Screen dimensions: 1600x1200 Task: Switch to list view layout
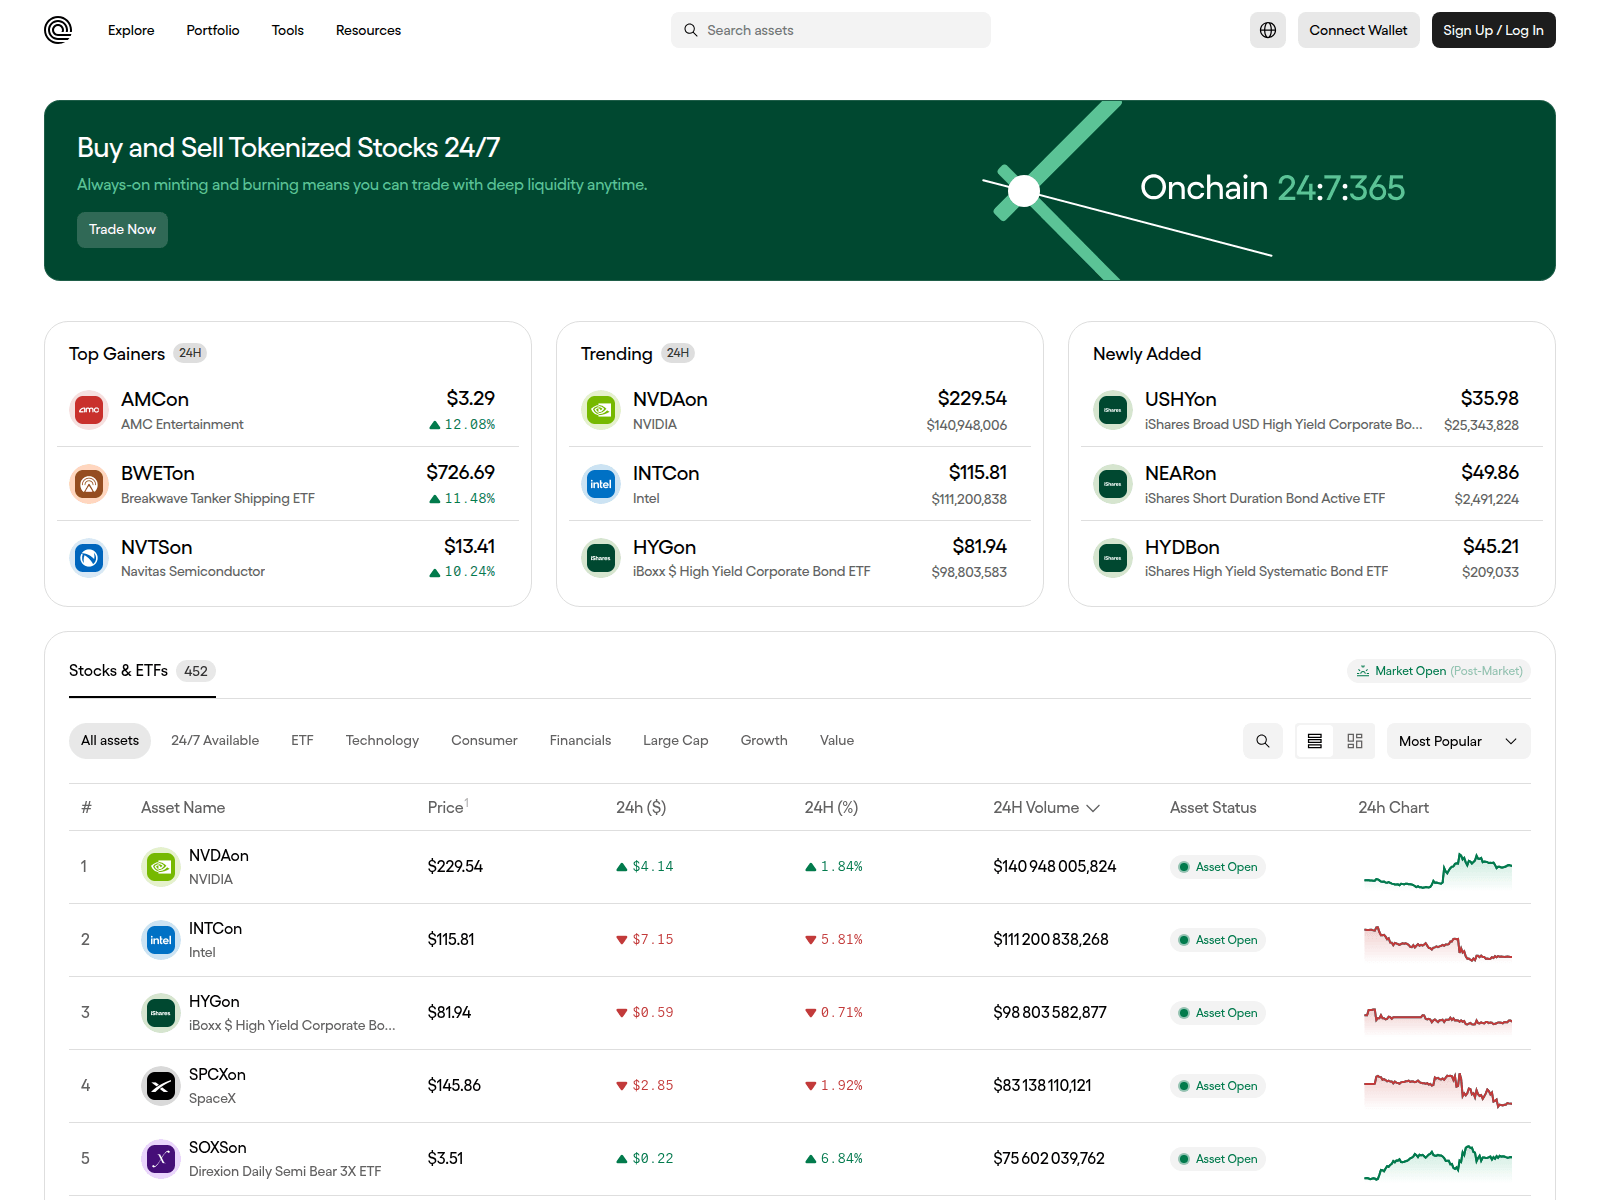coord(1315,741)
